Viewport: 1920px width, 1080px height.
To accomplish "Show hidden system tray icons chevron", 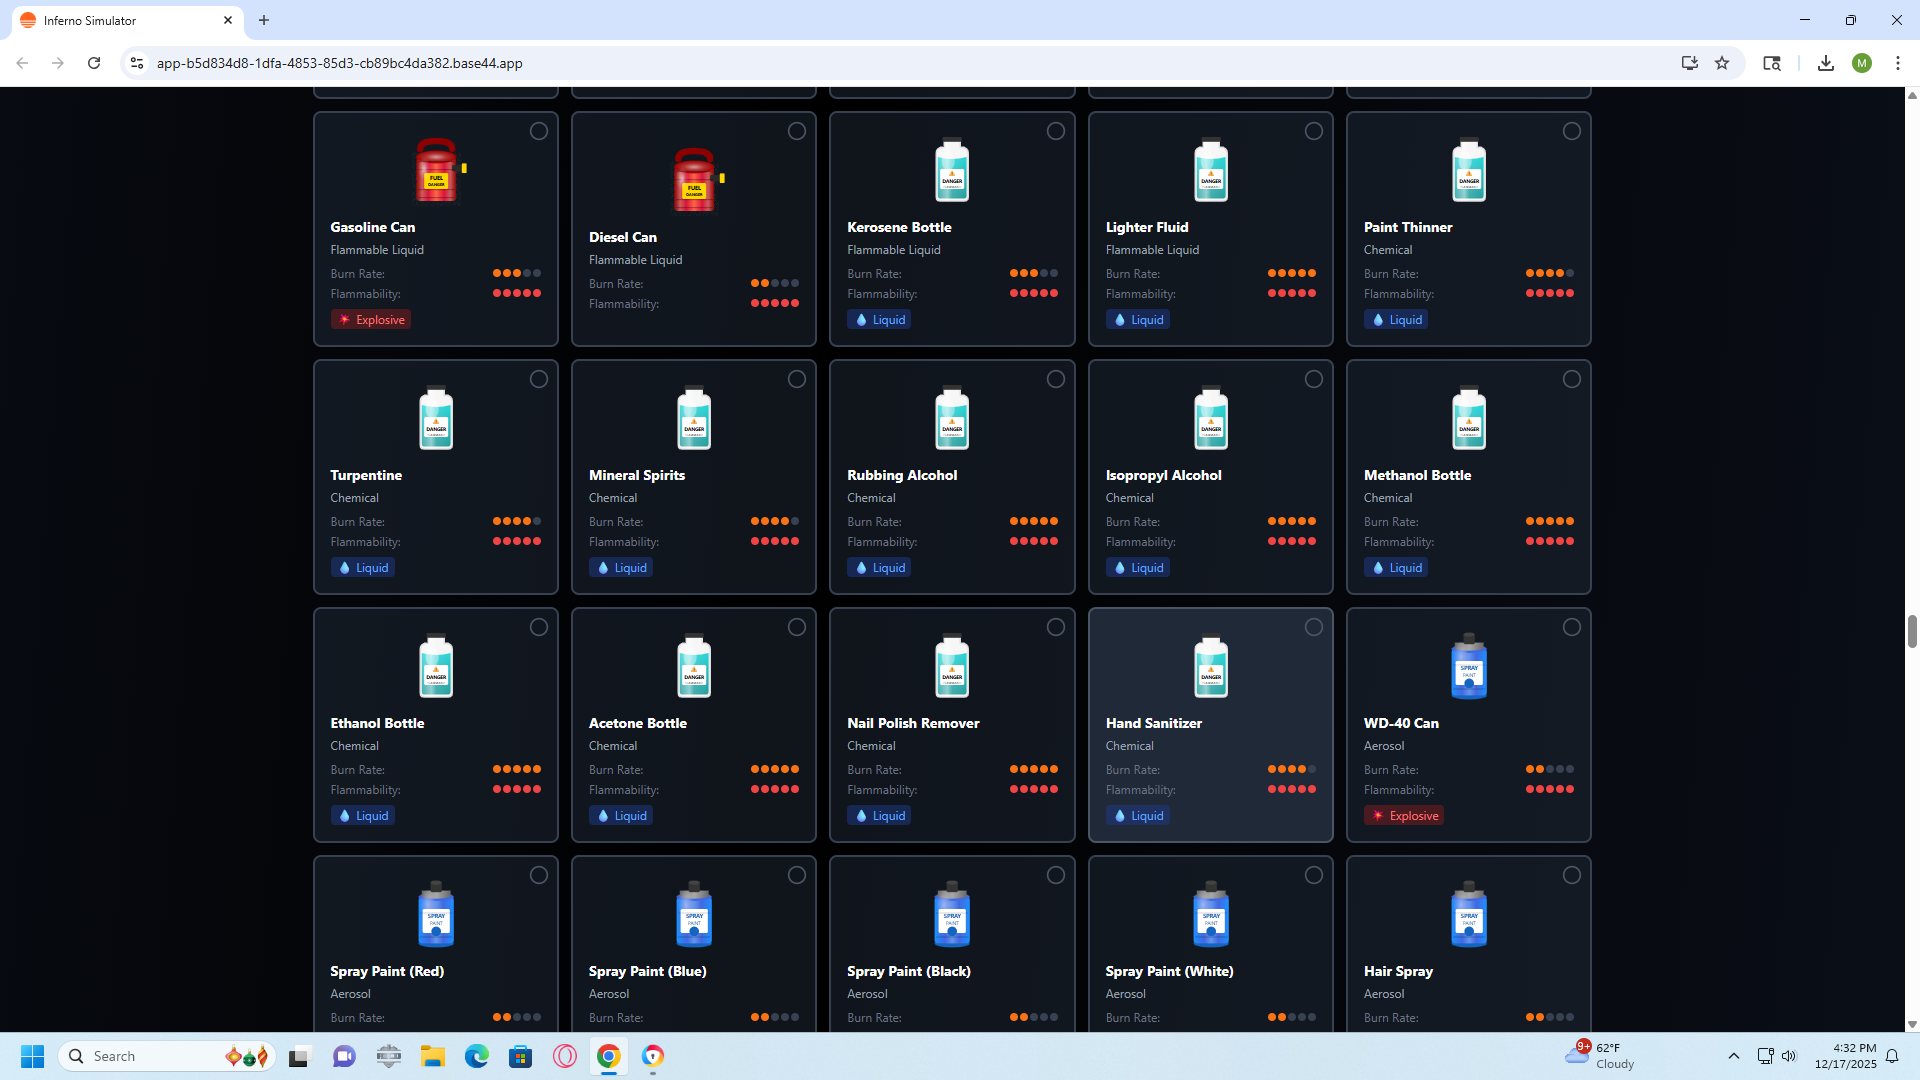I will (1733, 1056).
